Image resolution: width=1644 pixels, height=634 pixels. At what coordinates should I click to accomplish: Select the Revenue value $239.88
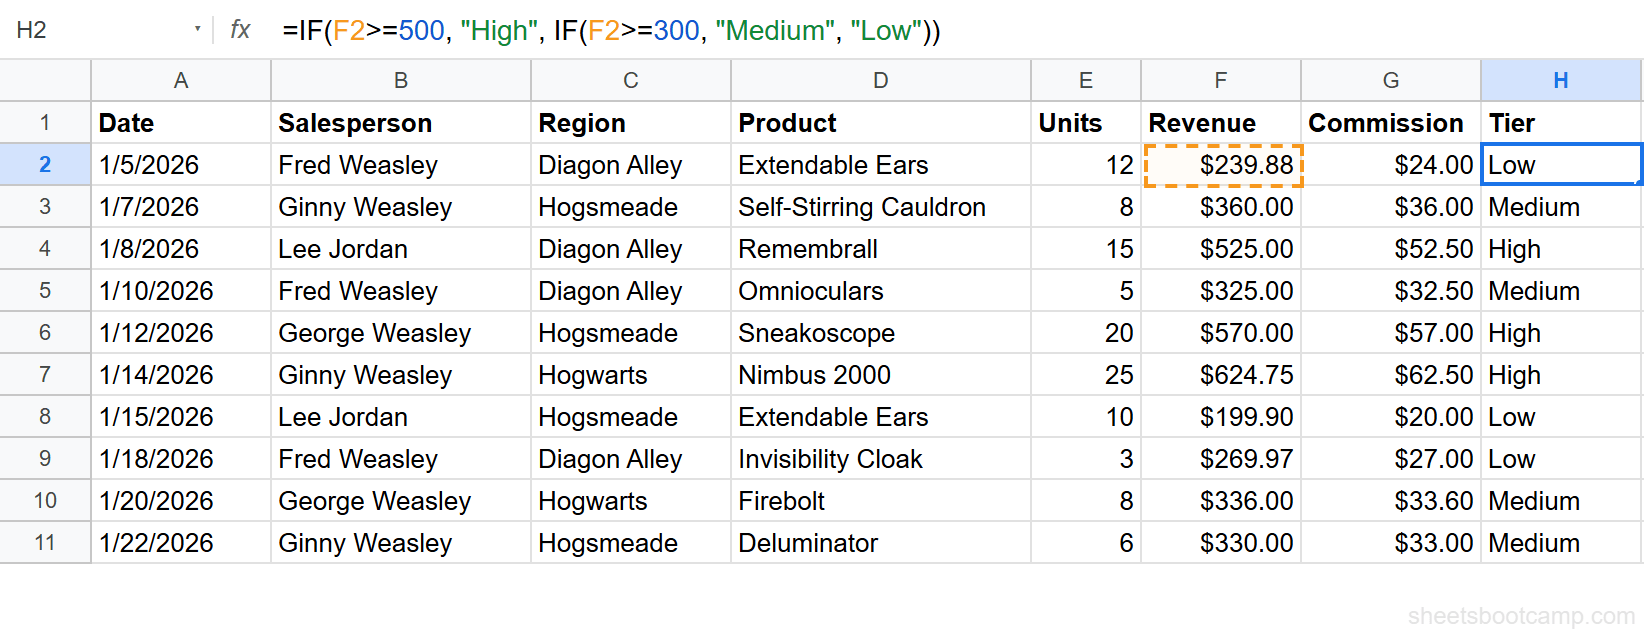pyautogui.click(x=1221, y=164)
